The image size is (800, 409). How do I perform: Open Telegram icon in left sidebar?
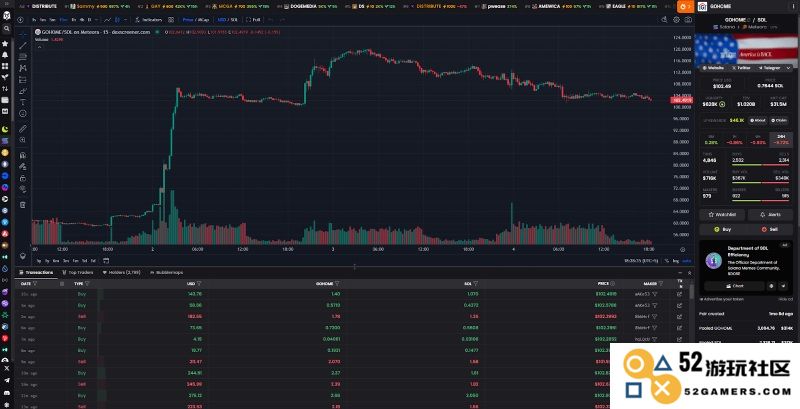(x=6, y=380)
